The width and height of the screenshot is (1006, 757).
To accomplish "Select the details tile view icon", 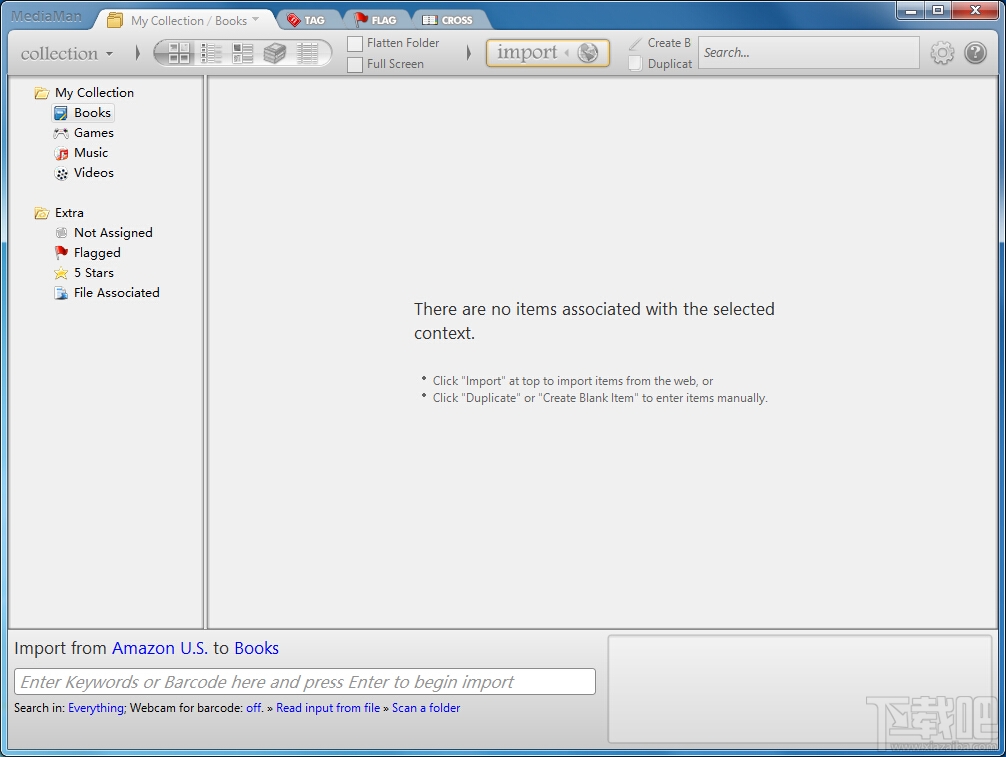I will pyautogui.click(x=243, y=53).
